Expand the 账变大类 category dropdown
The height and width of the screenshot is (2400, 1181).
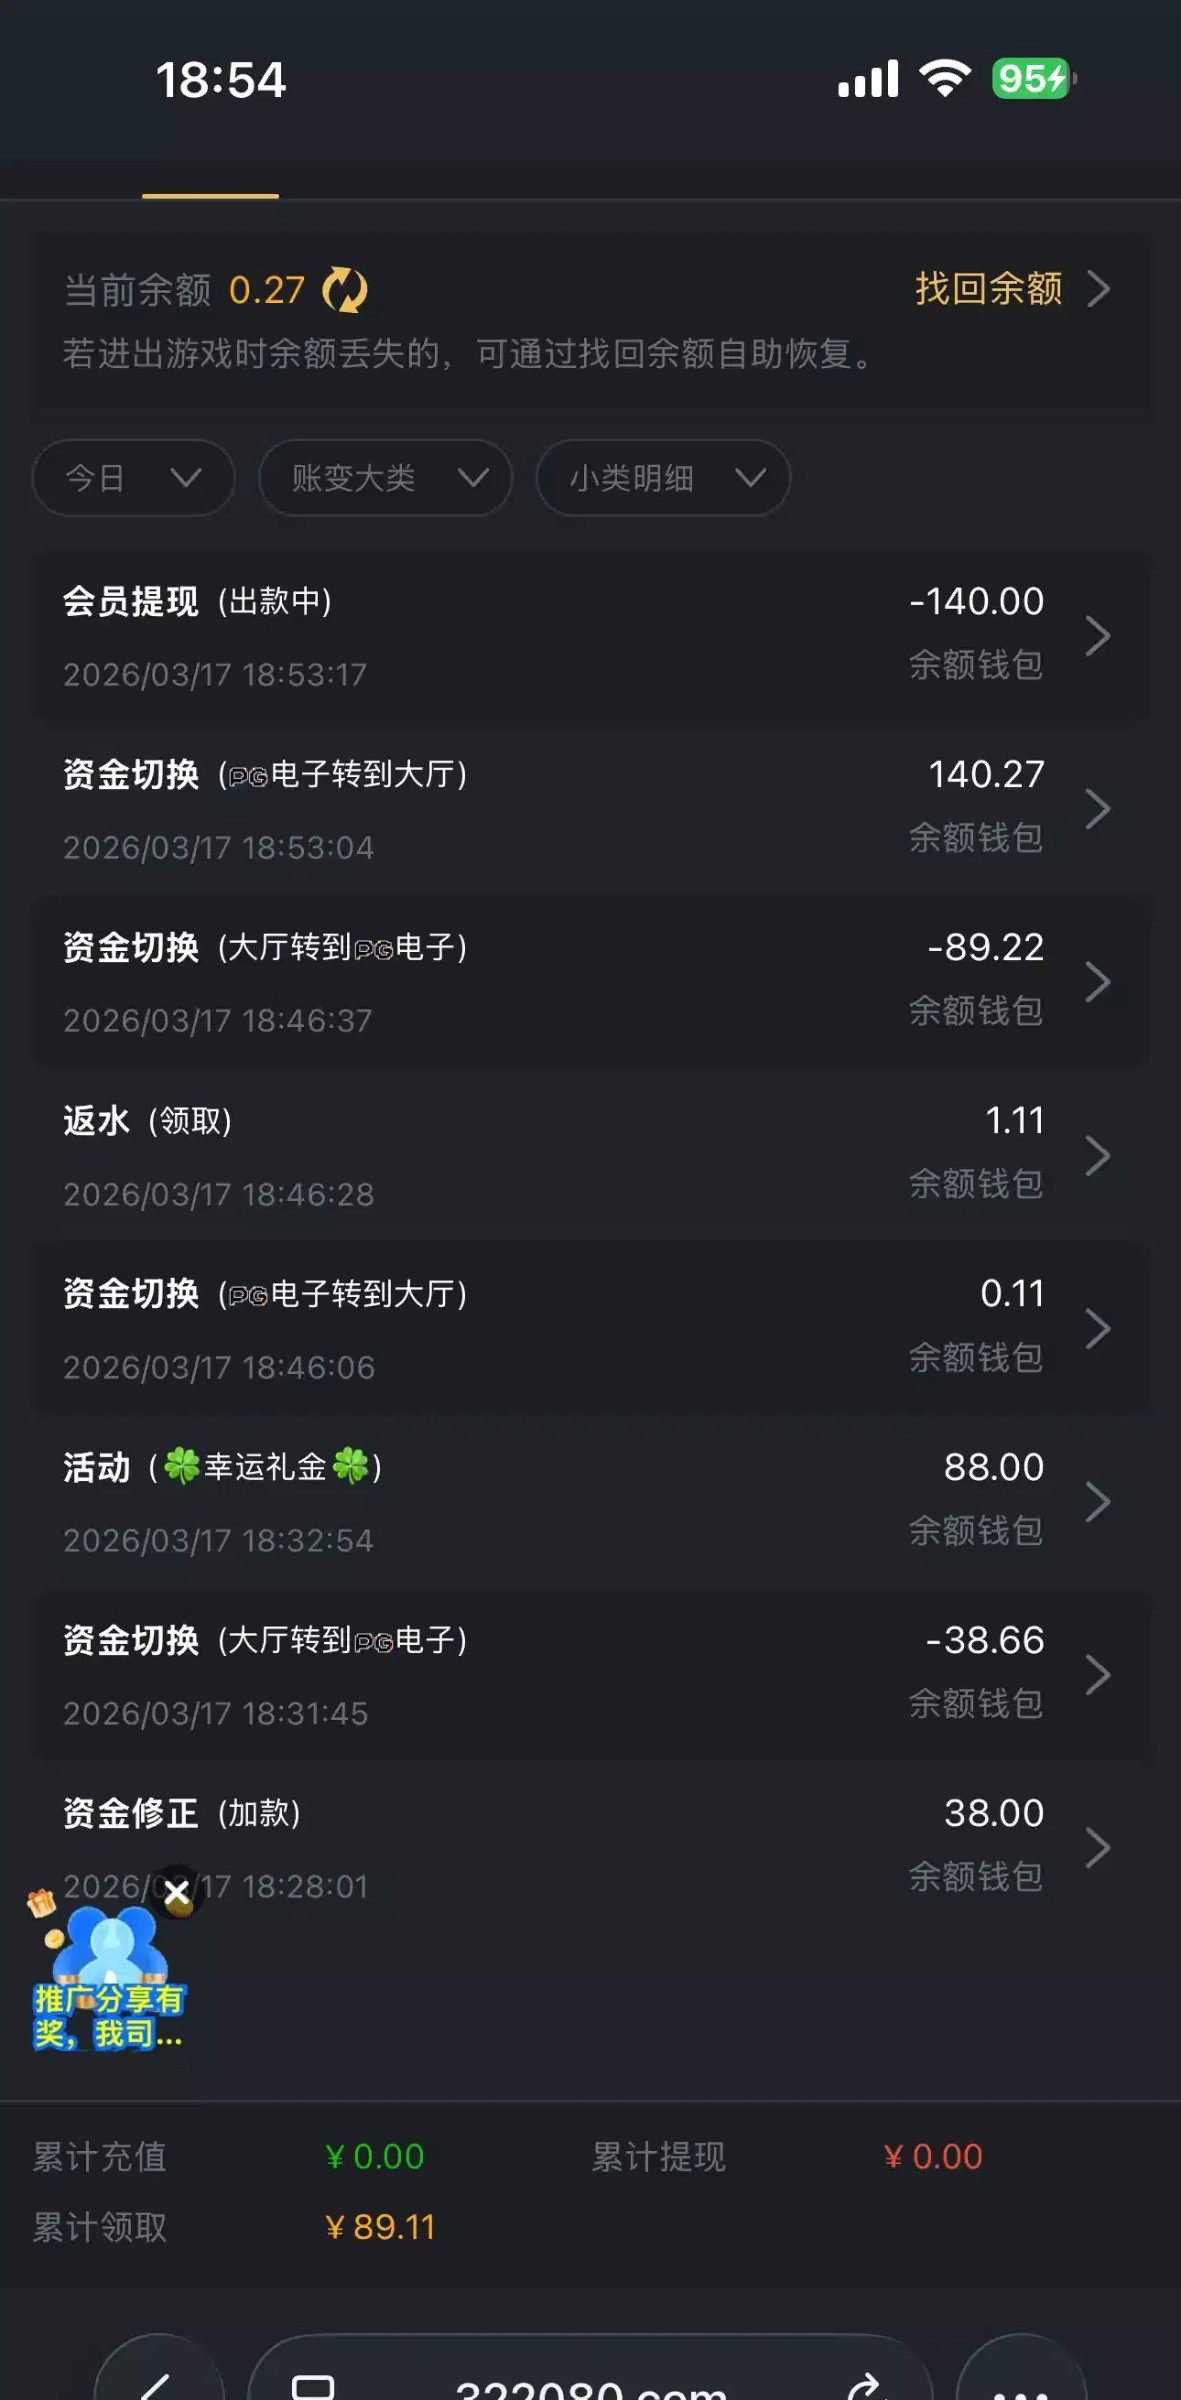(385, 478)
